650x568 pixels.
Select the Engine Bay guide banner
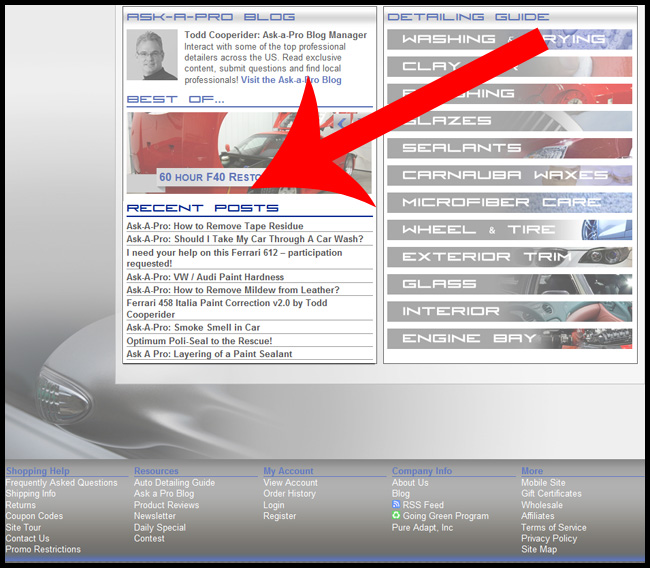pyautogui.click(x=509, y=339)
